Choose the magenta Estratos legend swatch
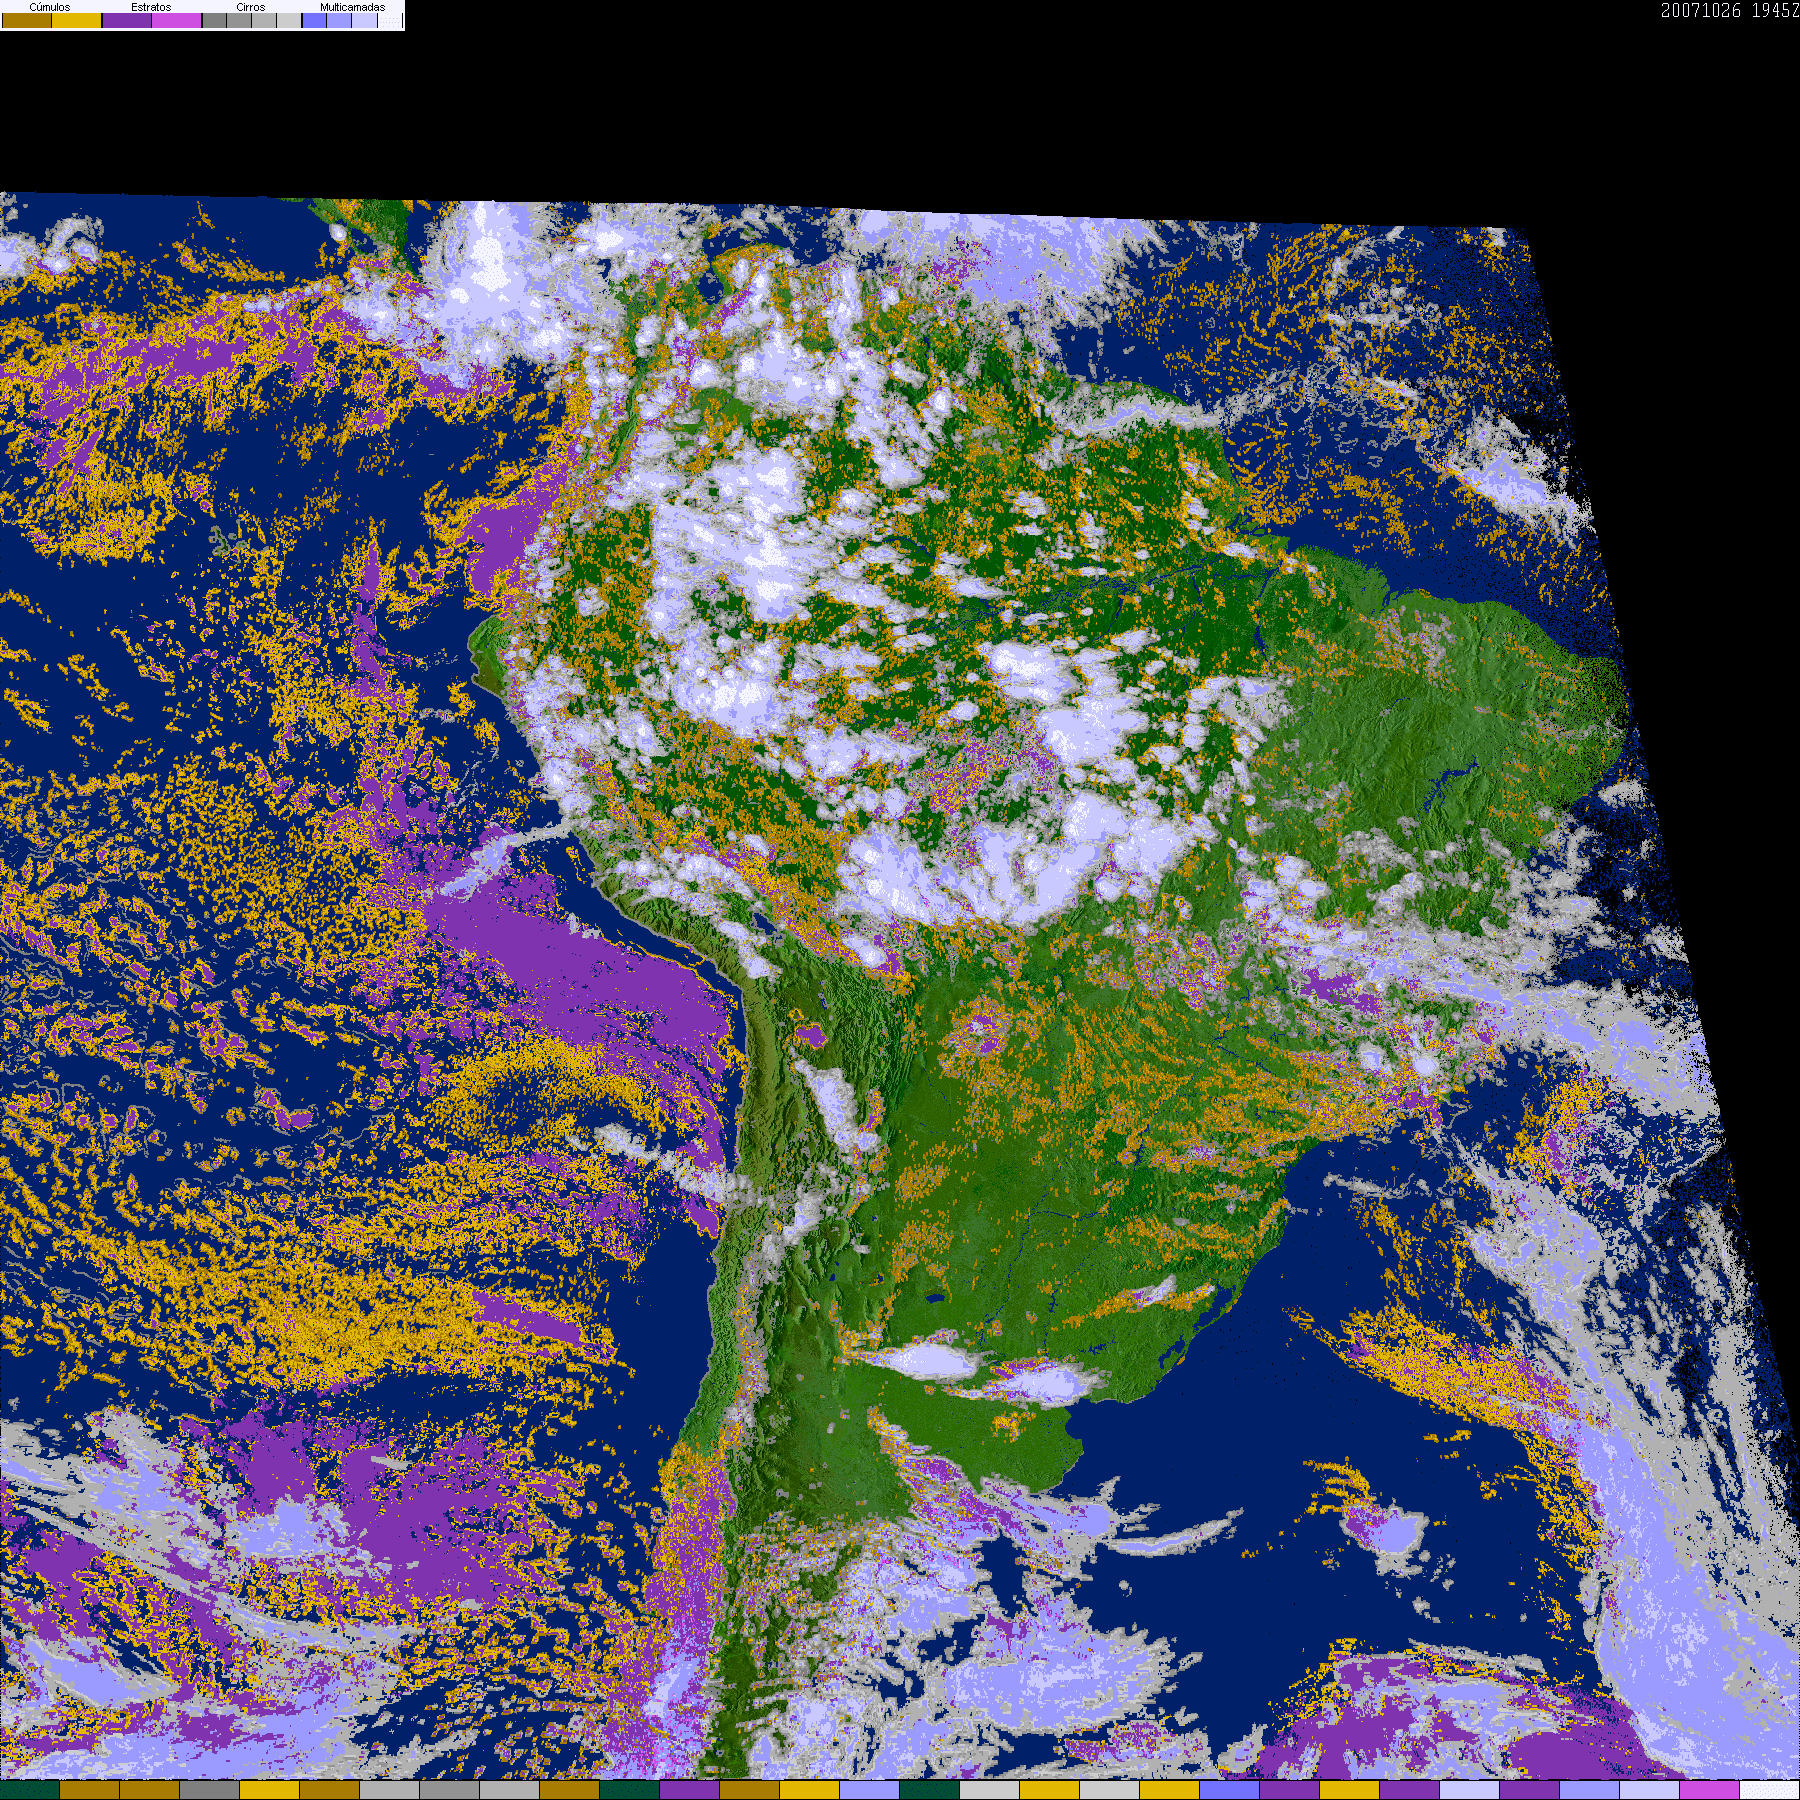This screenshot has height=1800, width=1800. point(176,20)
